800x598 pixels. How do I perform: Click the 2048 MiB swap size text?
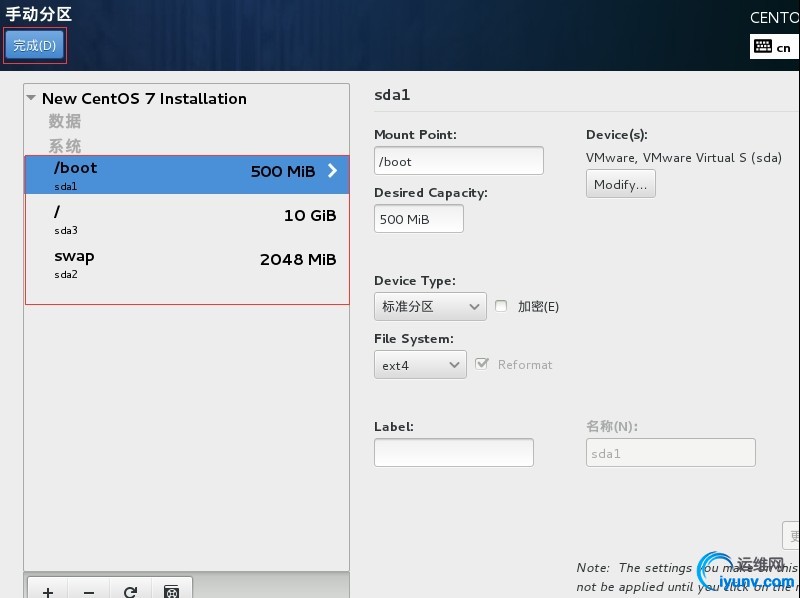(298, 260)
